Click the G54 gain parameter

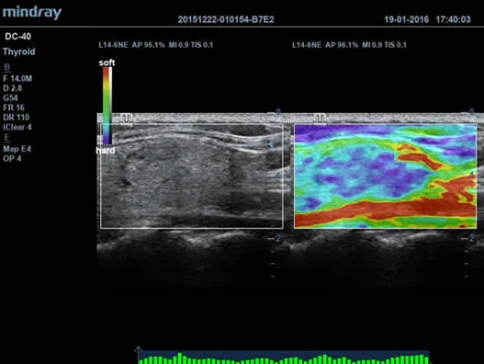[10, 98]
